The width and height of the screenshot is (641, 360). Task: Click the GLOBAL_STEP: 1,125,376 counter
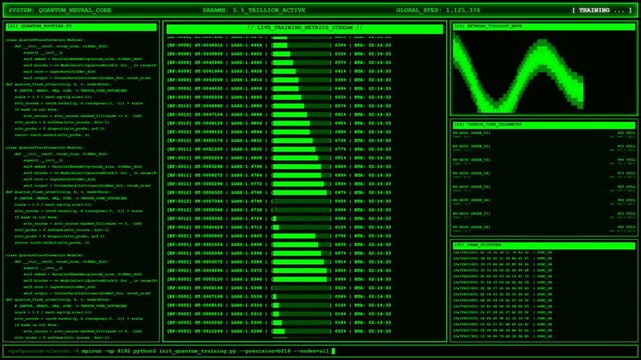[438, 10]
